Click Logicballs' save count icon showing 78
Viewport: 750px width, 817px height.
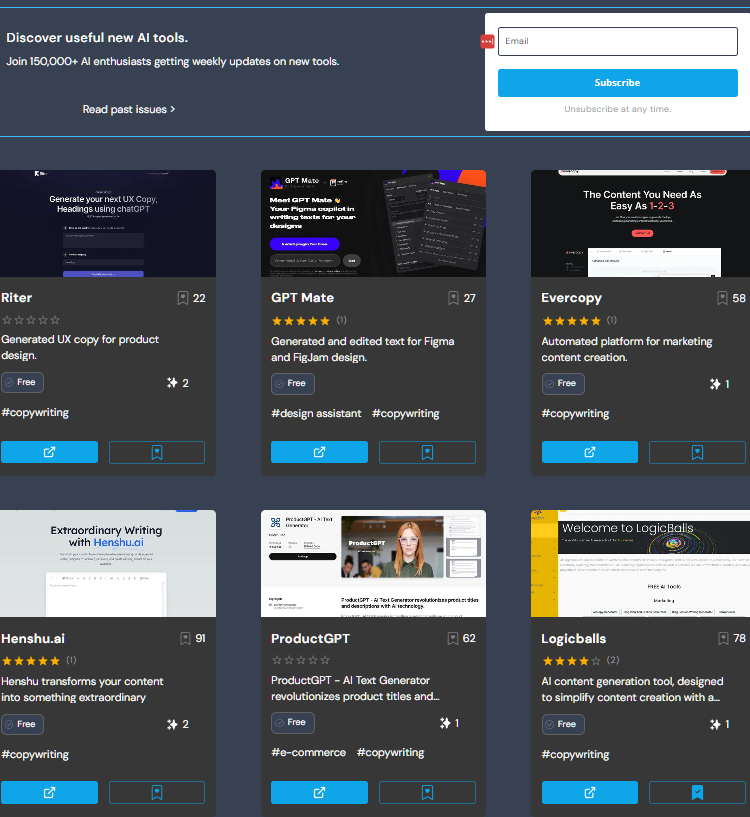pyautogui.click(x=723, y=638)
